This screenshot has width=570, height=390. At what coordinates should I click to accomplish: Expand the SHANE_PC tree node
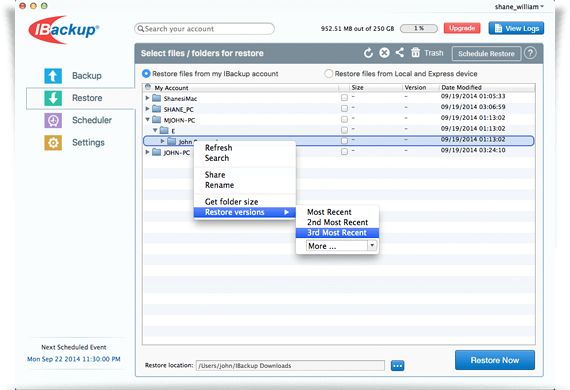point(147,108)
